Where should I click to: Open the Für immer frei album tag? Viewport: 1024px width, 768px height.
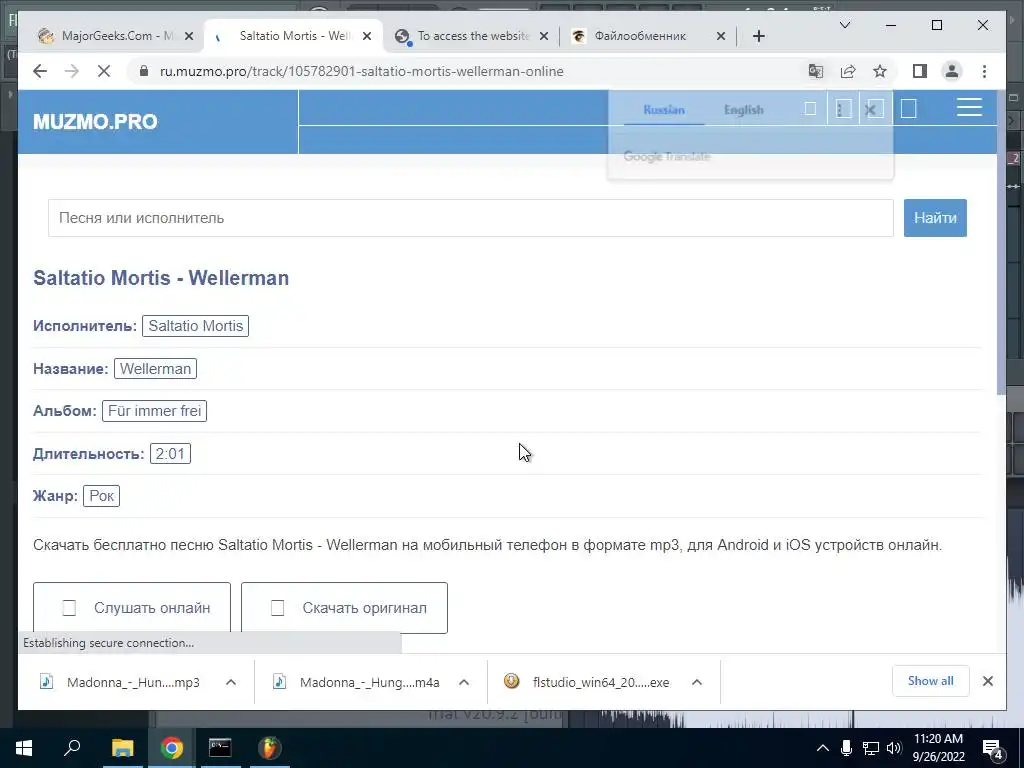[154, 411]
